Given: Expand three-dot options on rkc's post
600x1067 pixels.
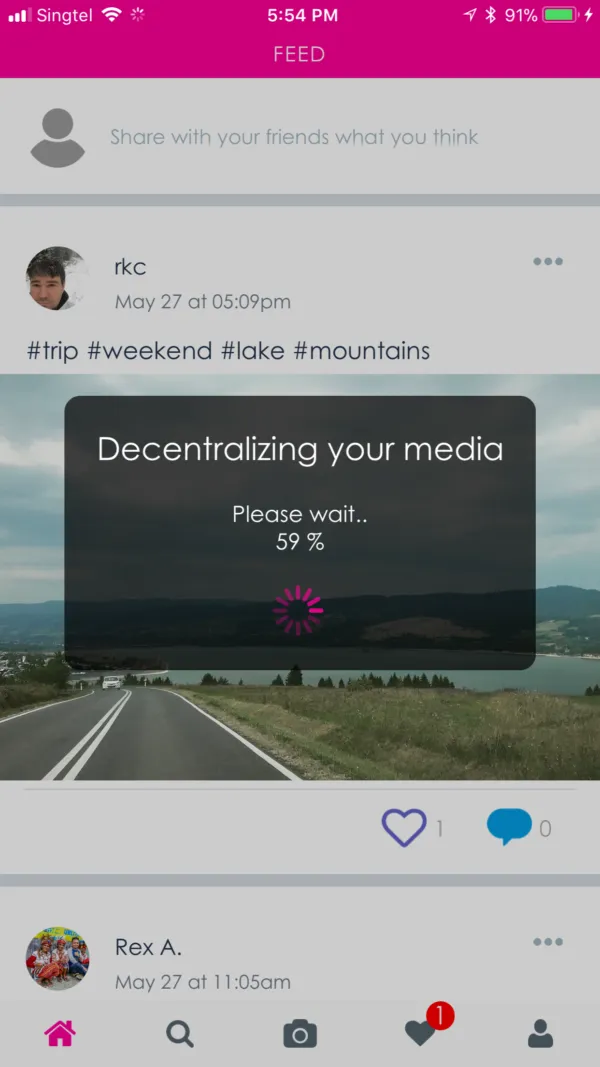Looking at the screenshot, I should [548, 261].
